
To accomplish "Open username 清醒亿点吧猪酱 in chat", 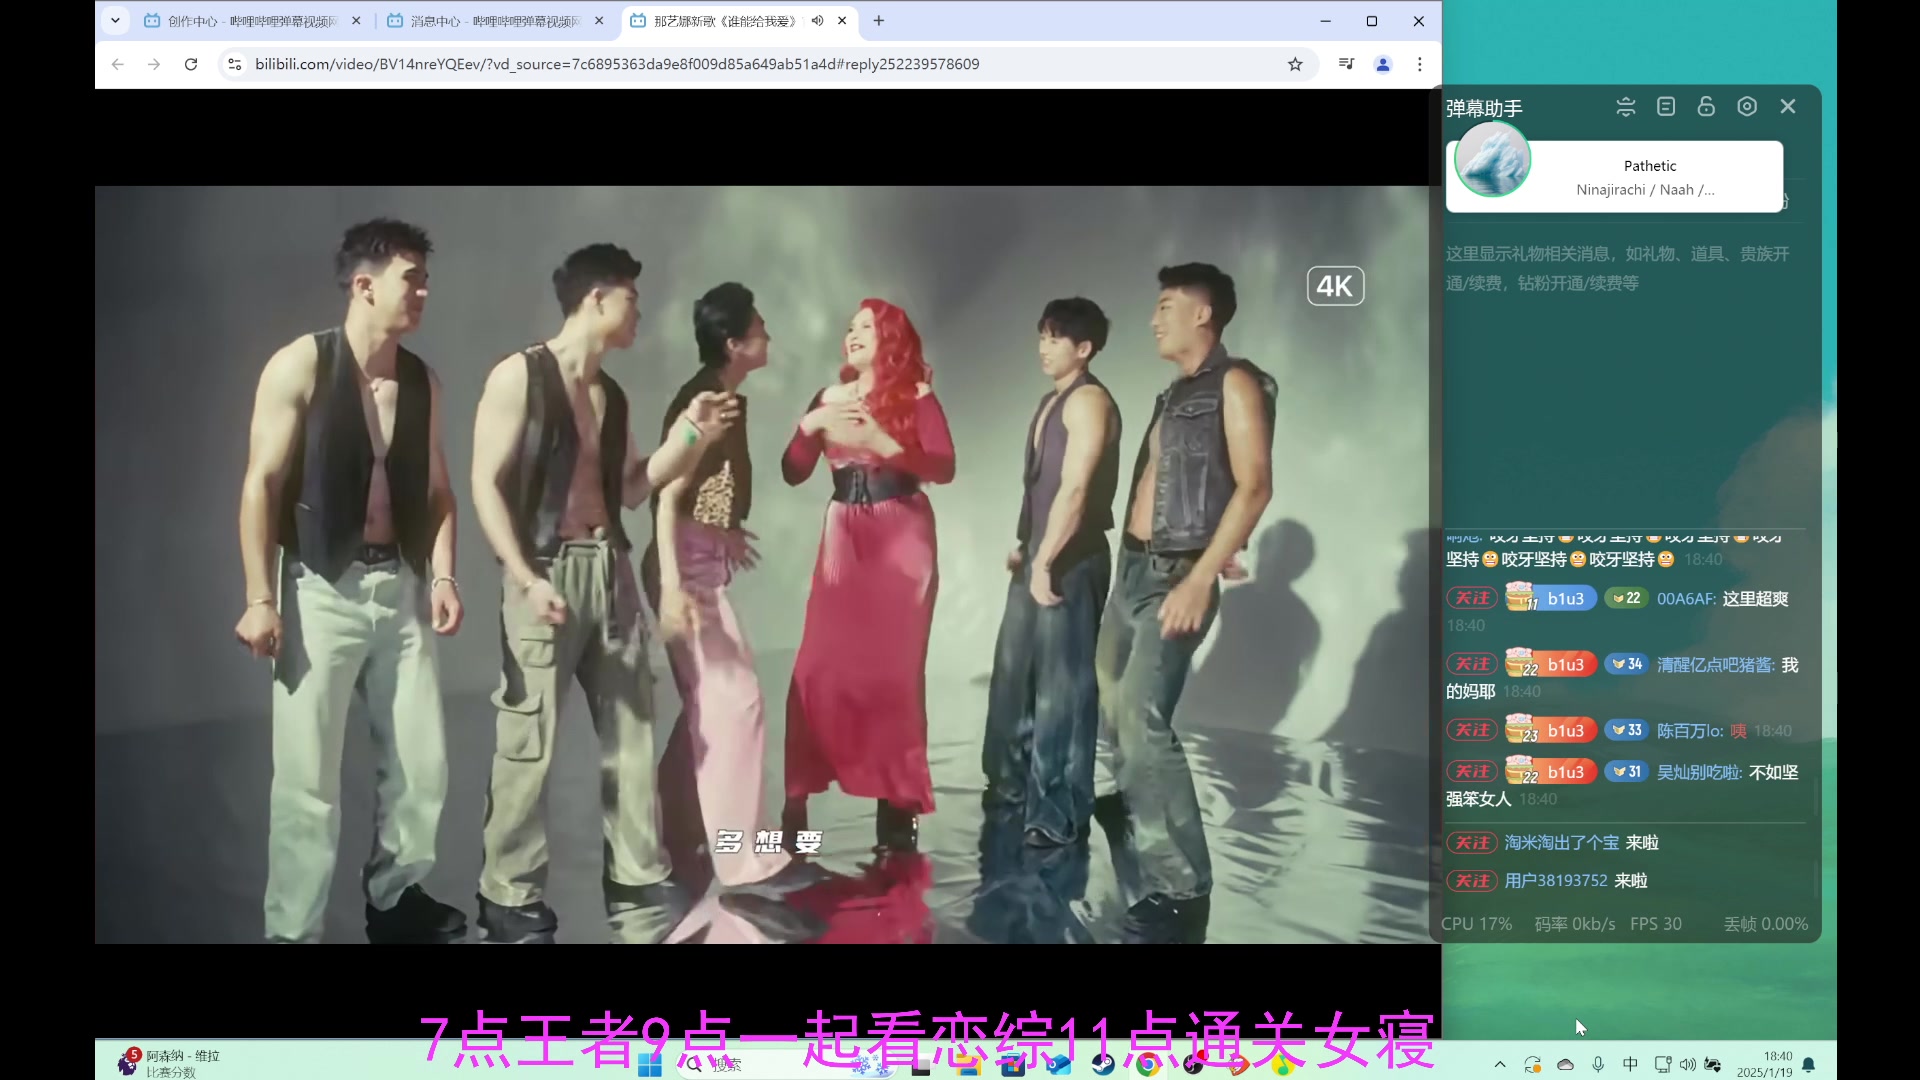I will pyautogui.click(x=1716, y=665).
